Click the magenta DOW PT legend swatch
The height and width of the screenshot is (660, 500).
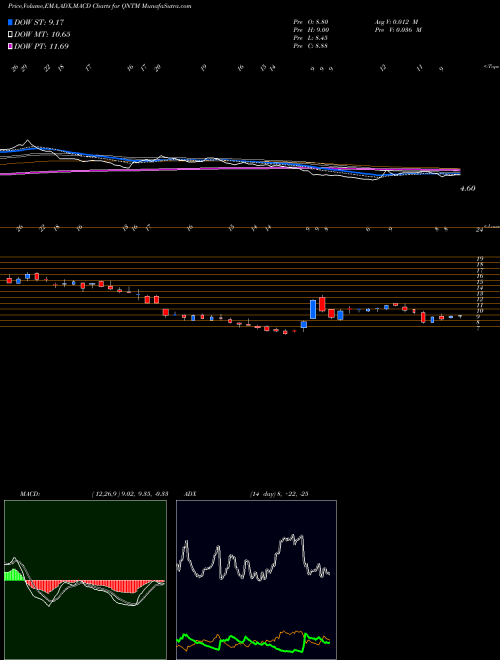pyautogui.click(x=10, y=46)
